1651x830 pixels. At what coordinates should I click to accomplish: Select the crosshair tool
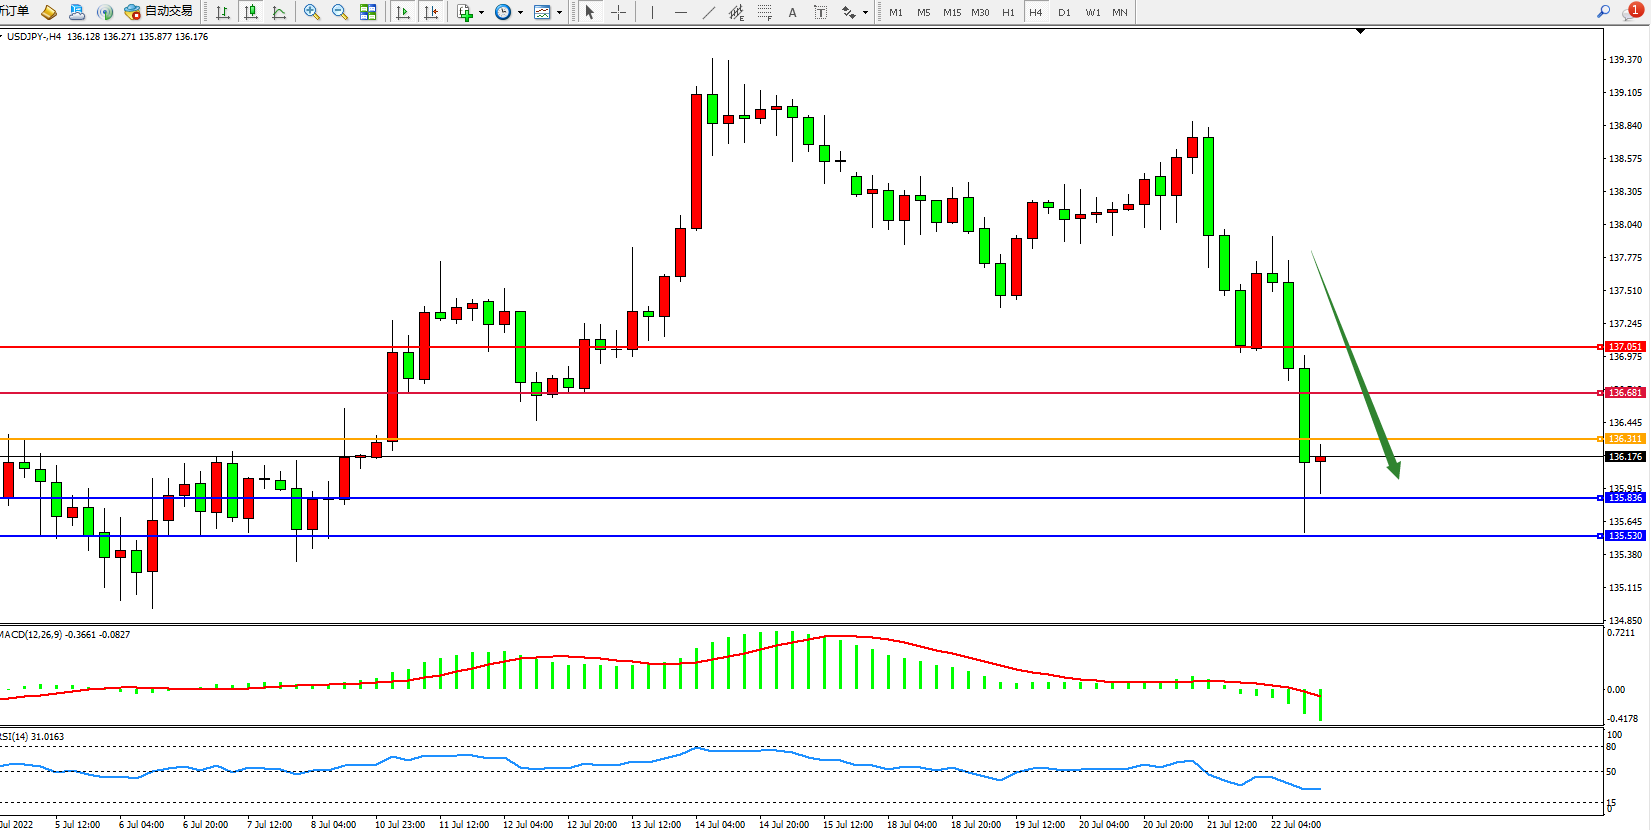click(618, 12)
